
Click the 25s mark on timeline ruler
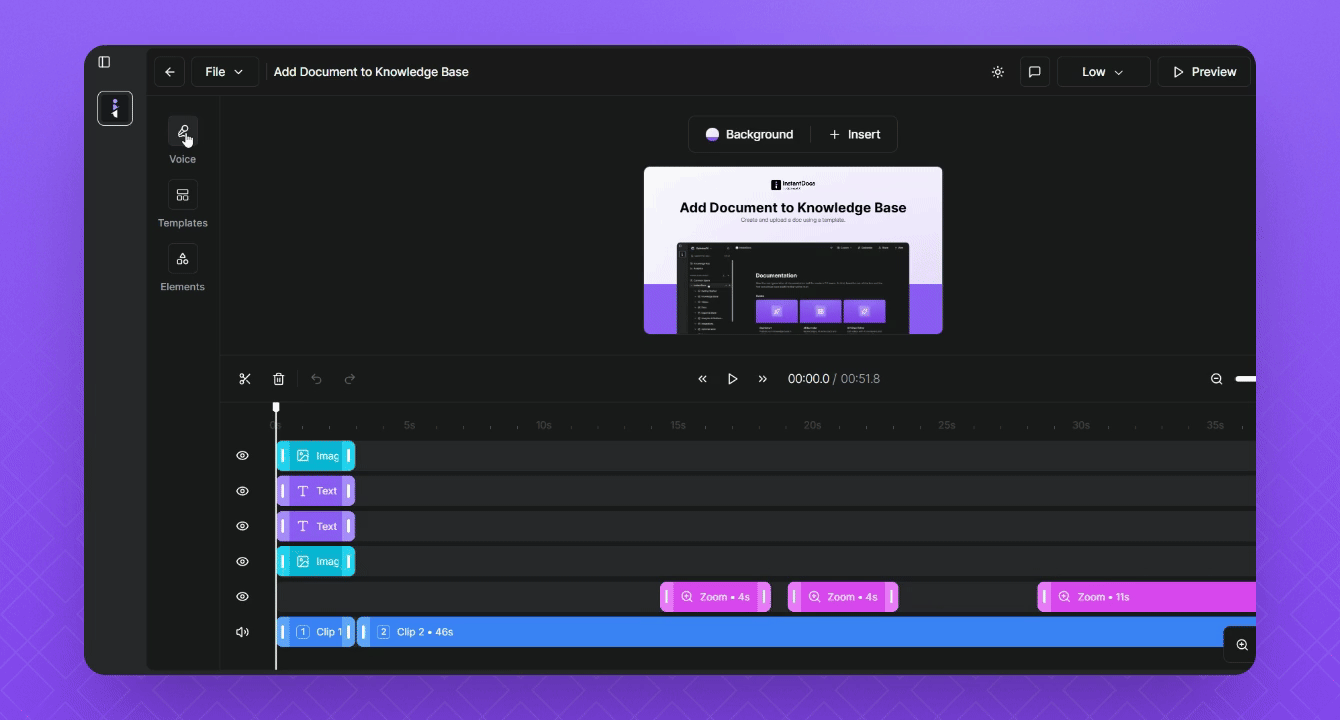(x=946, y=425)
